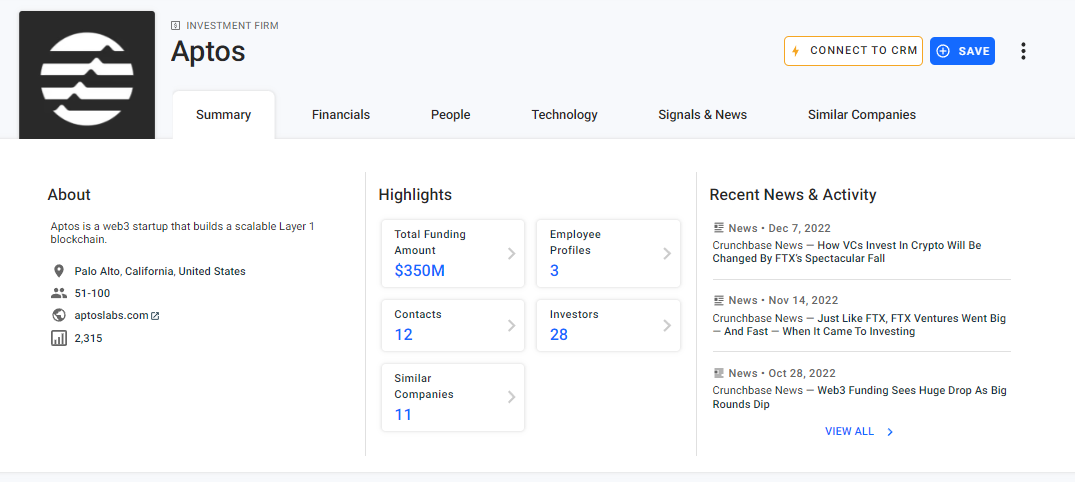Open article about FTX's Spectacular Fall

[847, 252]
